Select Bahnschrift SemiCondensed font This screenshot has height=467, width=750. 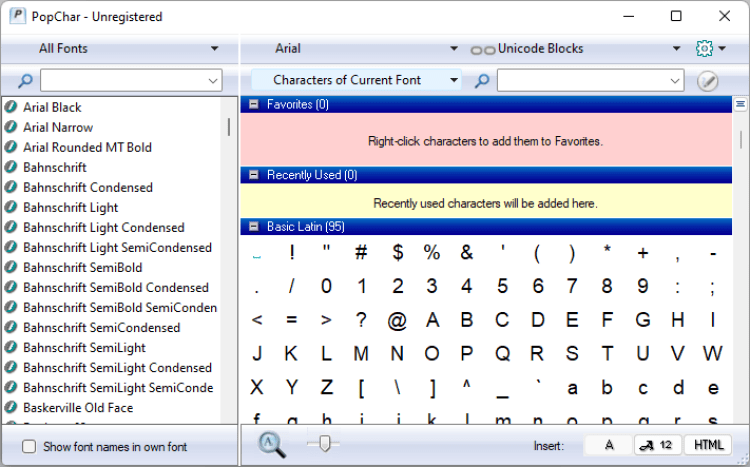click(x=101, y=328)
